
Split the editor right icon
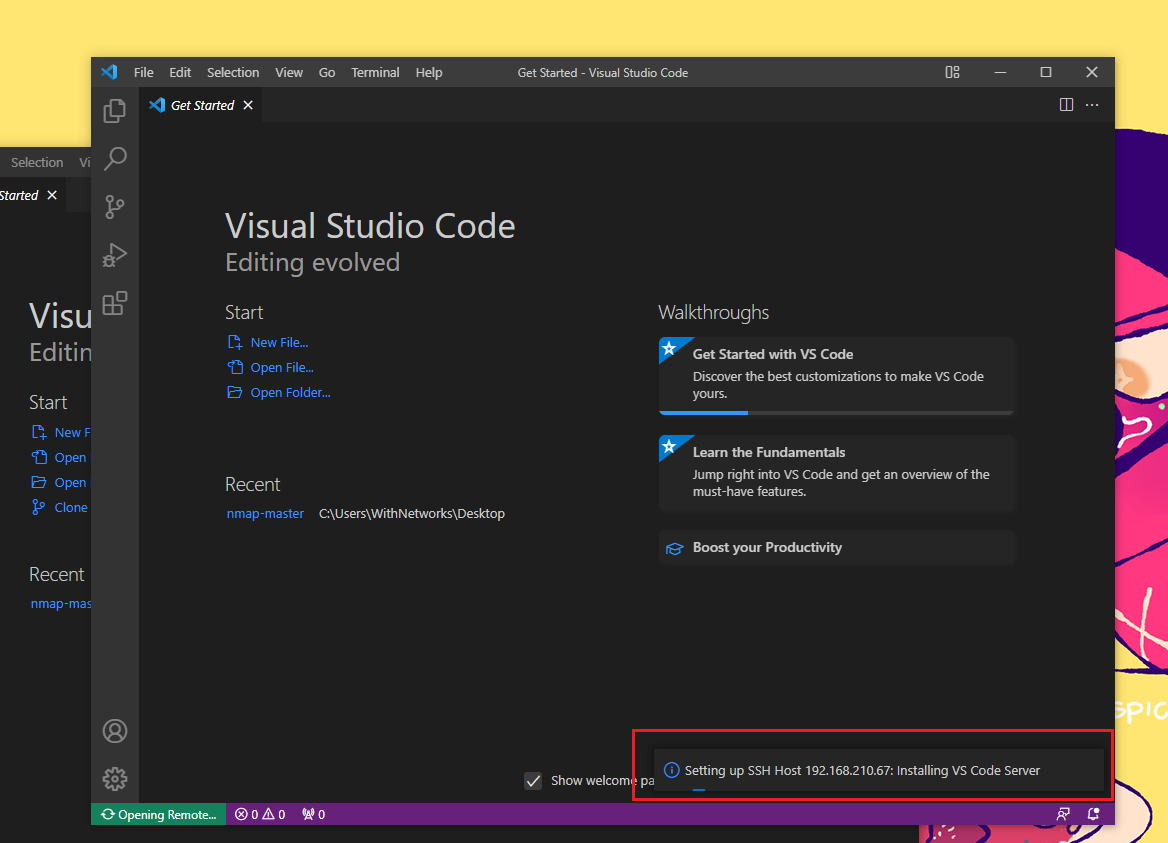tap(1066, 105)
